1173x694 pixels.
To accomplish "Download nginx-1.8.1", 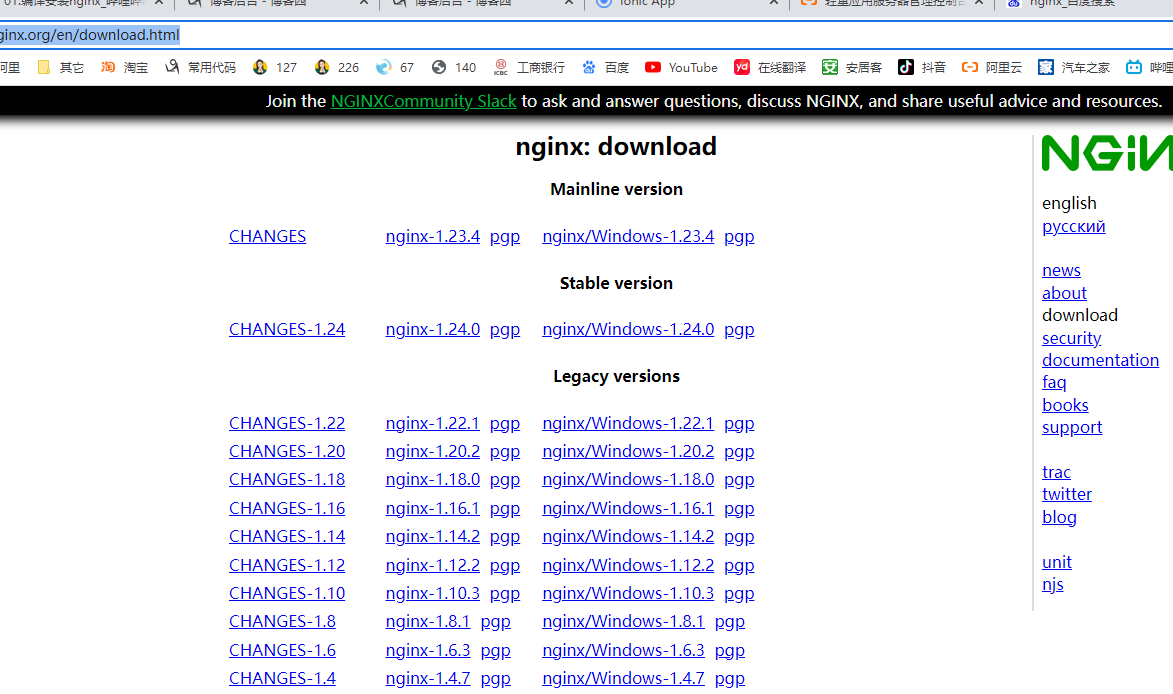I will click(427, 621).
